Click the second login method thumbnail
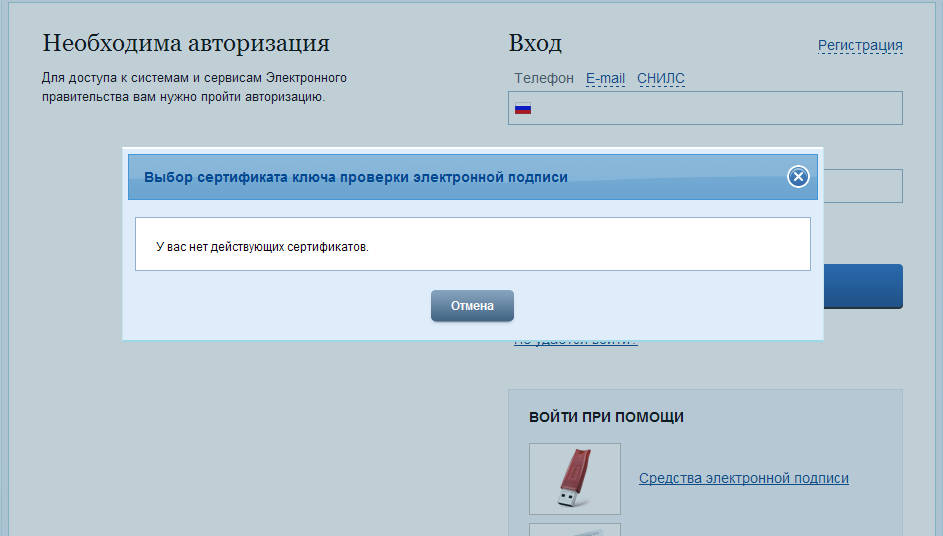 574,529
